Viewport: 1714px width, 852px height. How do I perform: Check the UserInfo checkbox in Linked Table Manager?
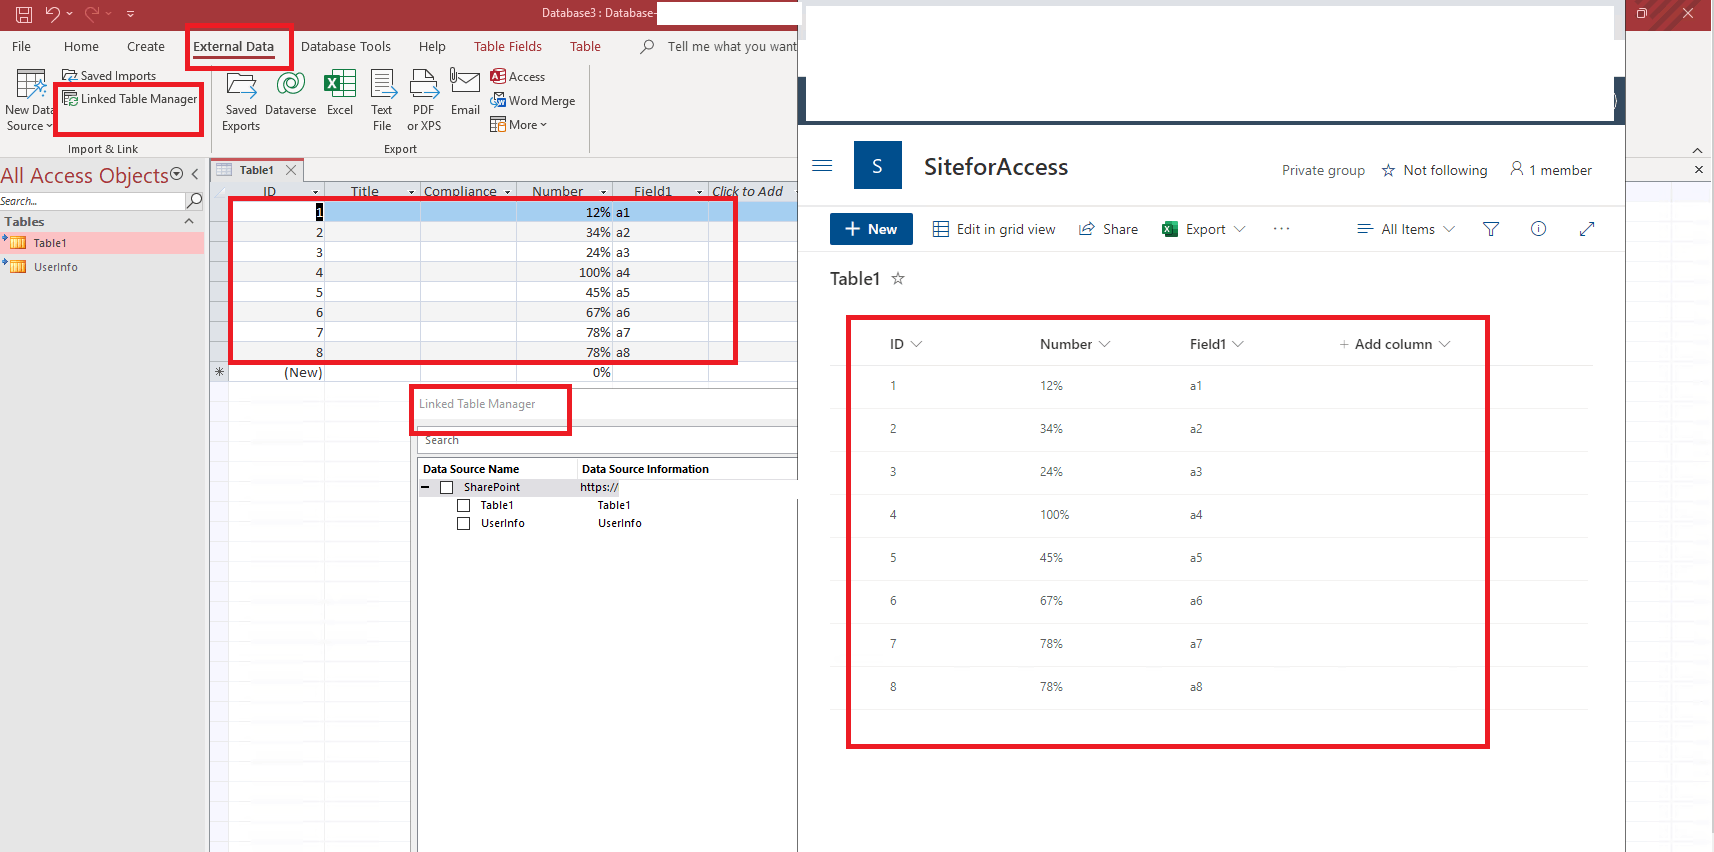tap(464, 524)
